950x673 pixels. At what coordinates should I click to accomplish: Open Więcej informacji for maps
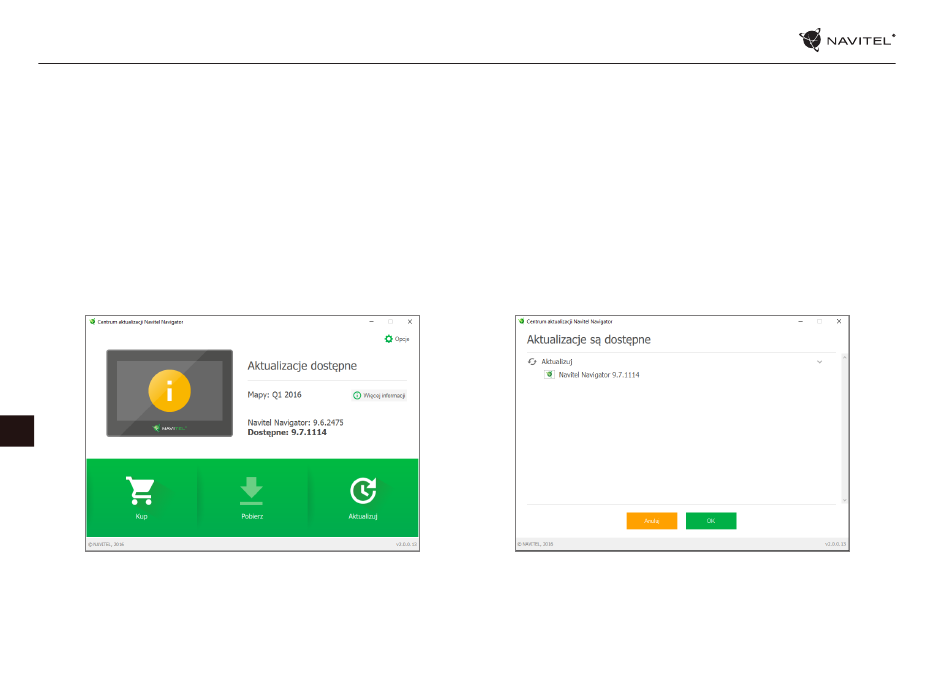[x=379, y=396]
